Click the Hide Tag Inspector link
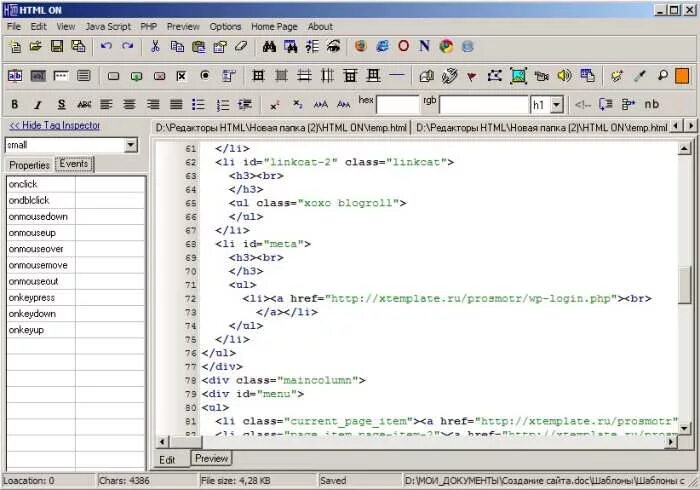This screenshot has width=700, height=490. [55, 125]
